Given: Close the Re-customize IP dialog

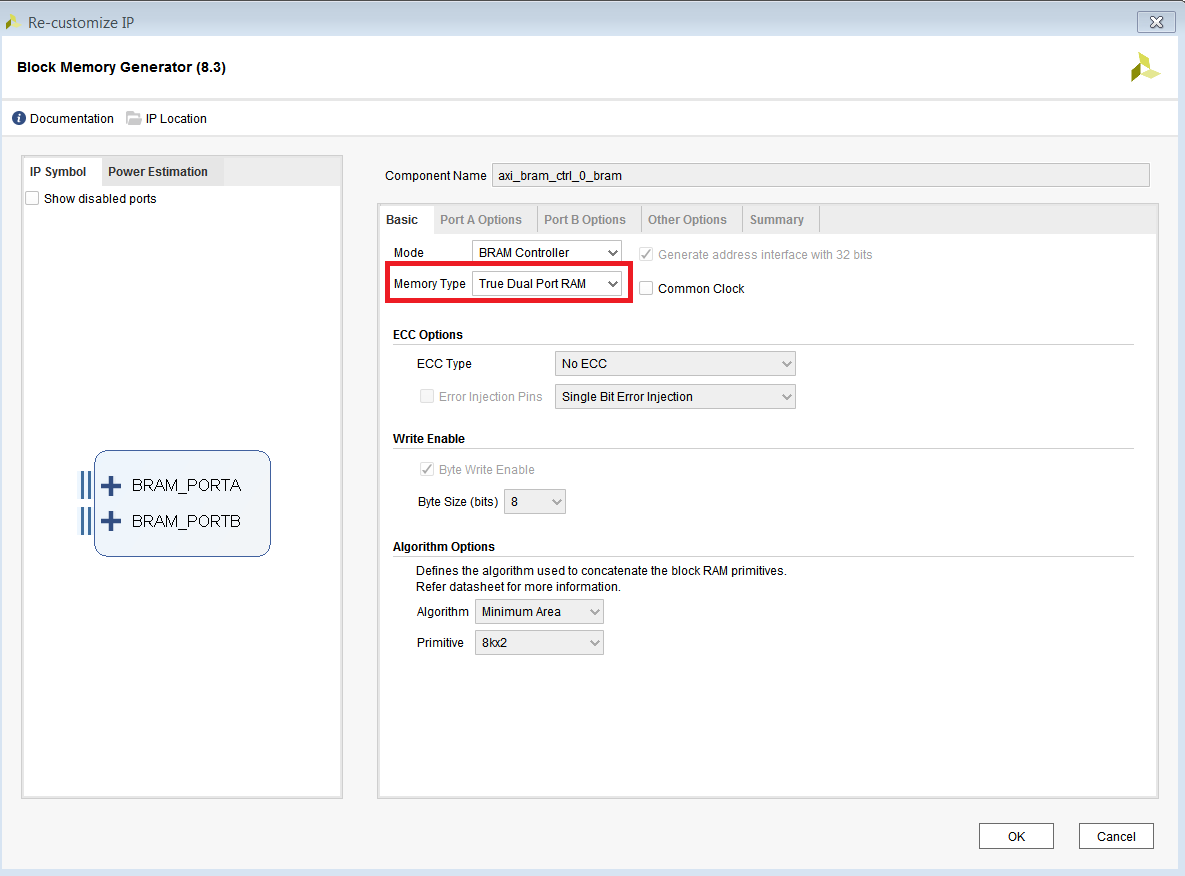Looking at the screenshot, I should pos(1156,22).
